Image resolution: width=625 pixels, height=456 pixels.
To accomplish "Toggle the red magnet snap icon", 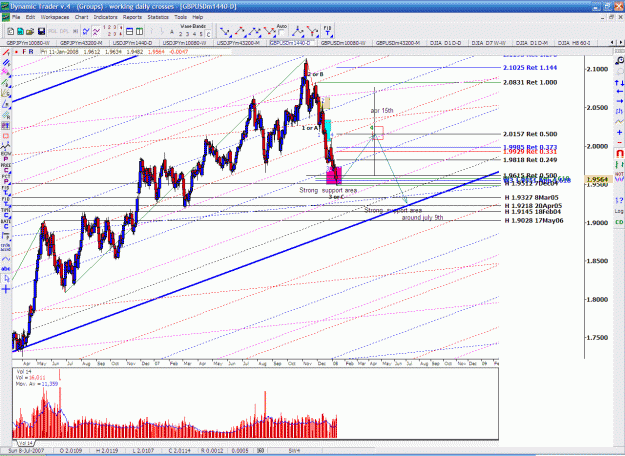I will point(619,153).
